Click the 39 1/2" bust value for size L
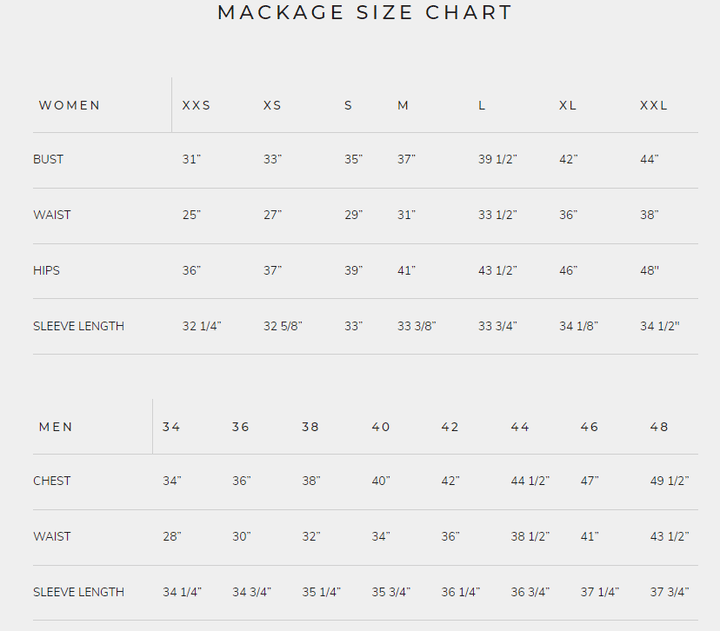 point(497,160)
